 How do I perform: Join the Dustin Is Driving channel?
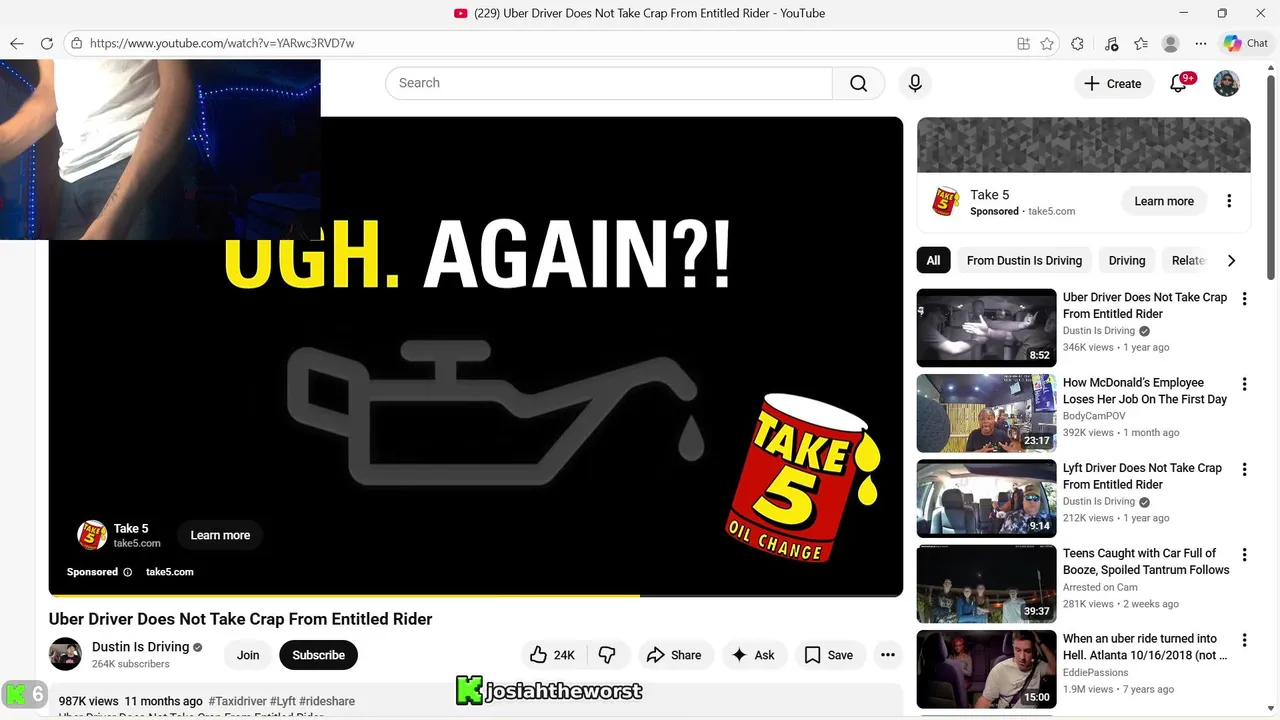tap(248, 655)
